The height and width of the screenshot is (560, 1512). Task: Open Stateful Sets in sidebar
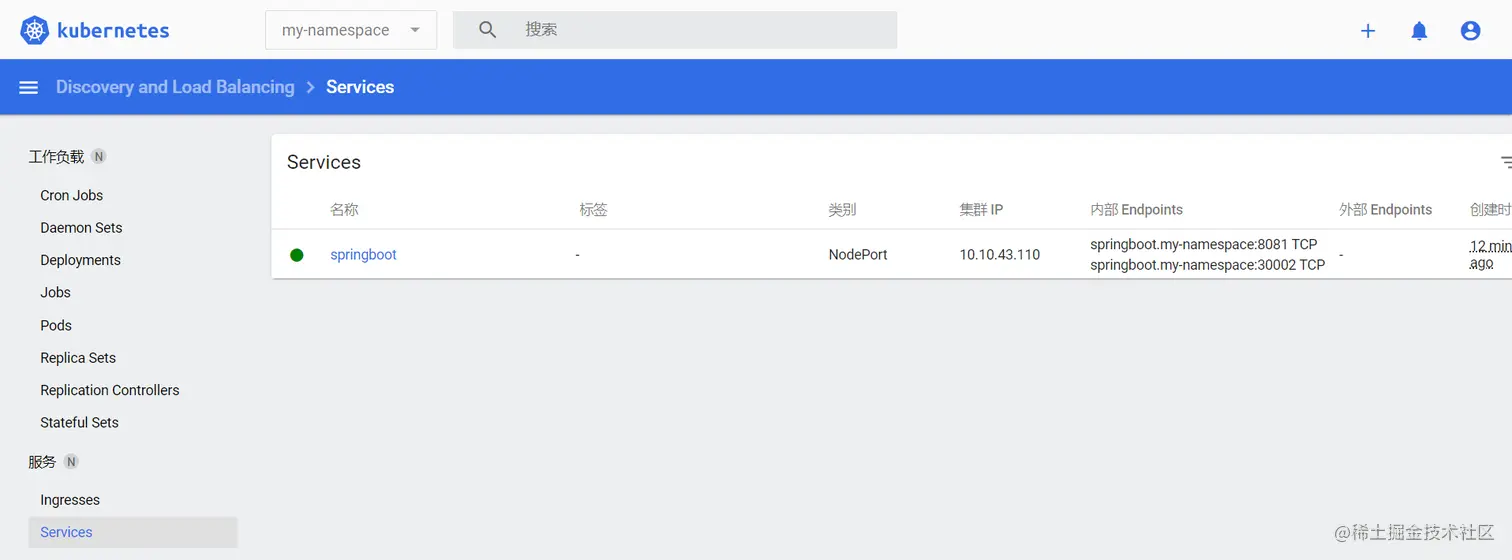coord(79,423)
